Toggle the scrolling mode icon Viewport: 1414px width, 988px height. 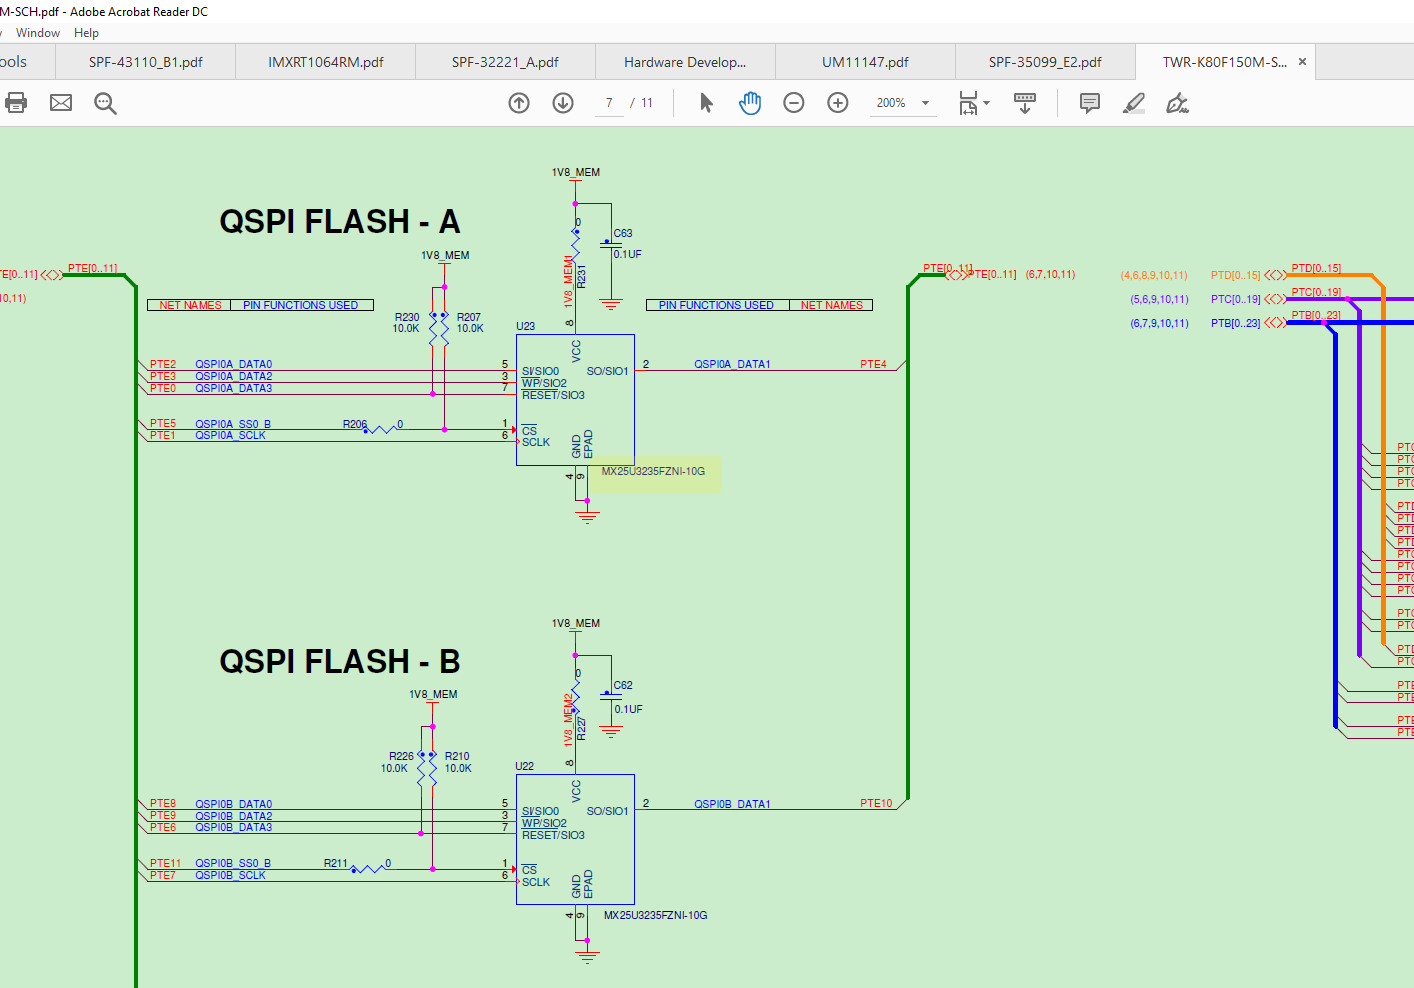(1025, 103)
